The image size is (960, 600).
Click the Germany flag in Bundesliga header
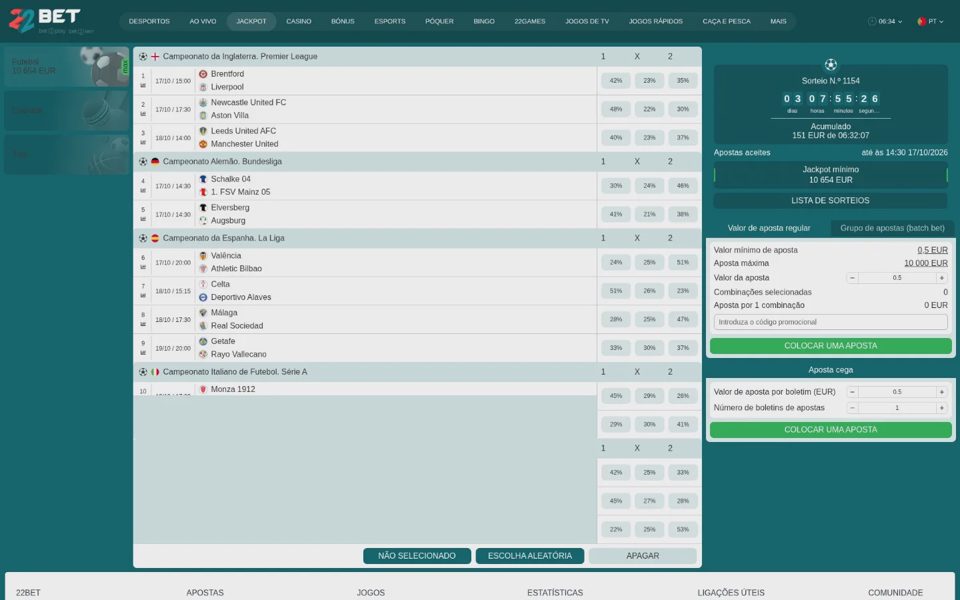tap(155, 162)
